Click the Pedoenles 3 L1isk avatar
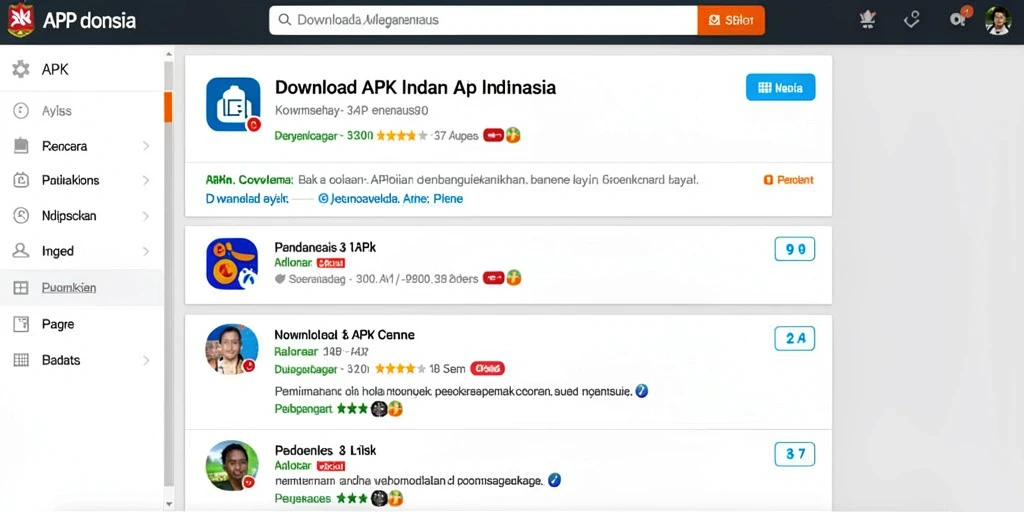1024x512 pixels. point(232,465)
